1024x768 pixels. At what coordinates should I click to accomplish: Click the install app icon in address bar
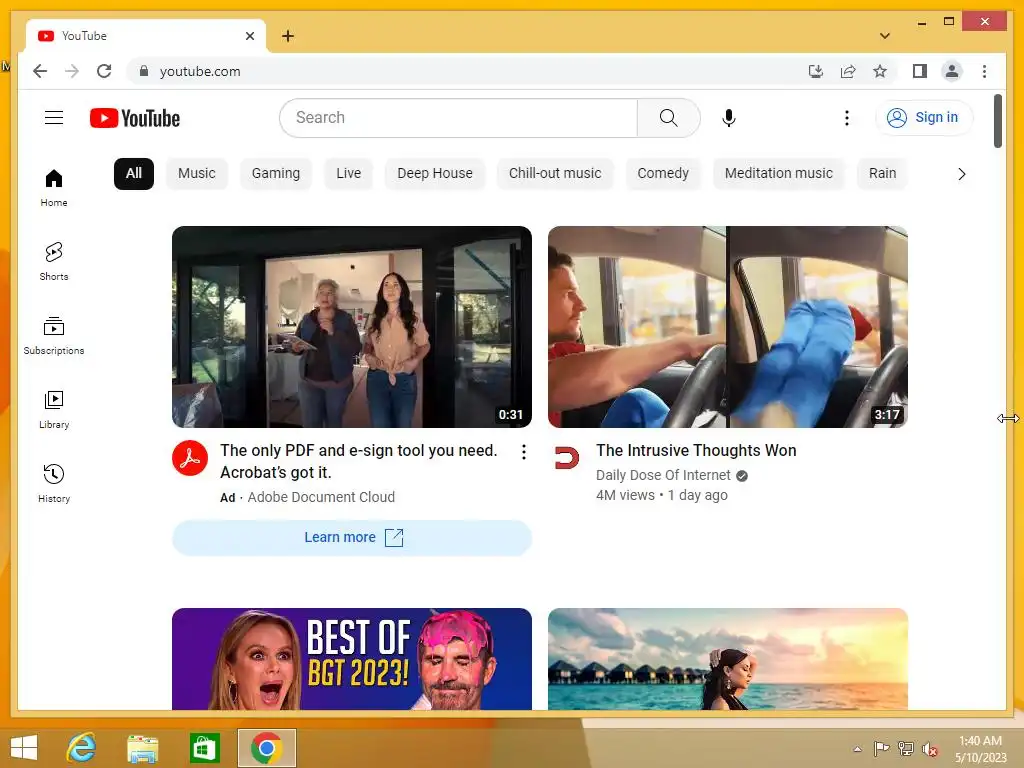coord(816,71)
